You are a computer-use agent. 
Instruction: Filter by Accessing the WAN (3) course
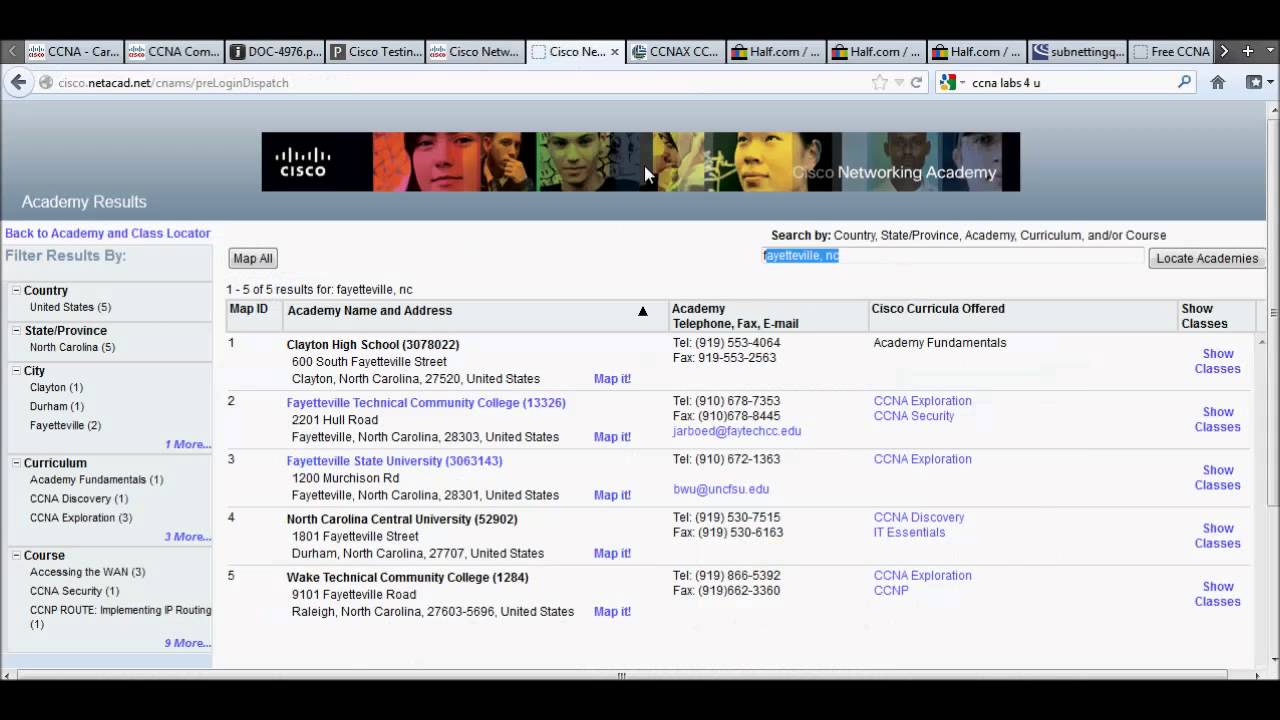(88, 572)
